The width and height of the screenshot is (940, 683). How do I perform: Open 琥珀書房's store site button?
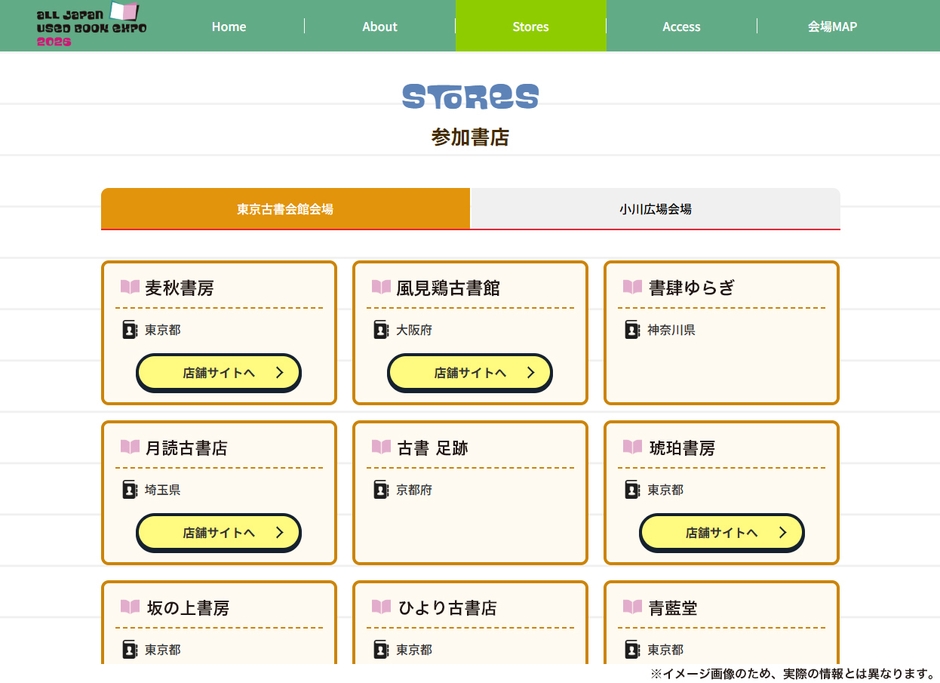click(x=721, y=532)
